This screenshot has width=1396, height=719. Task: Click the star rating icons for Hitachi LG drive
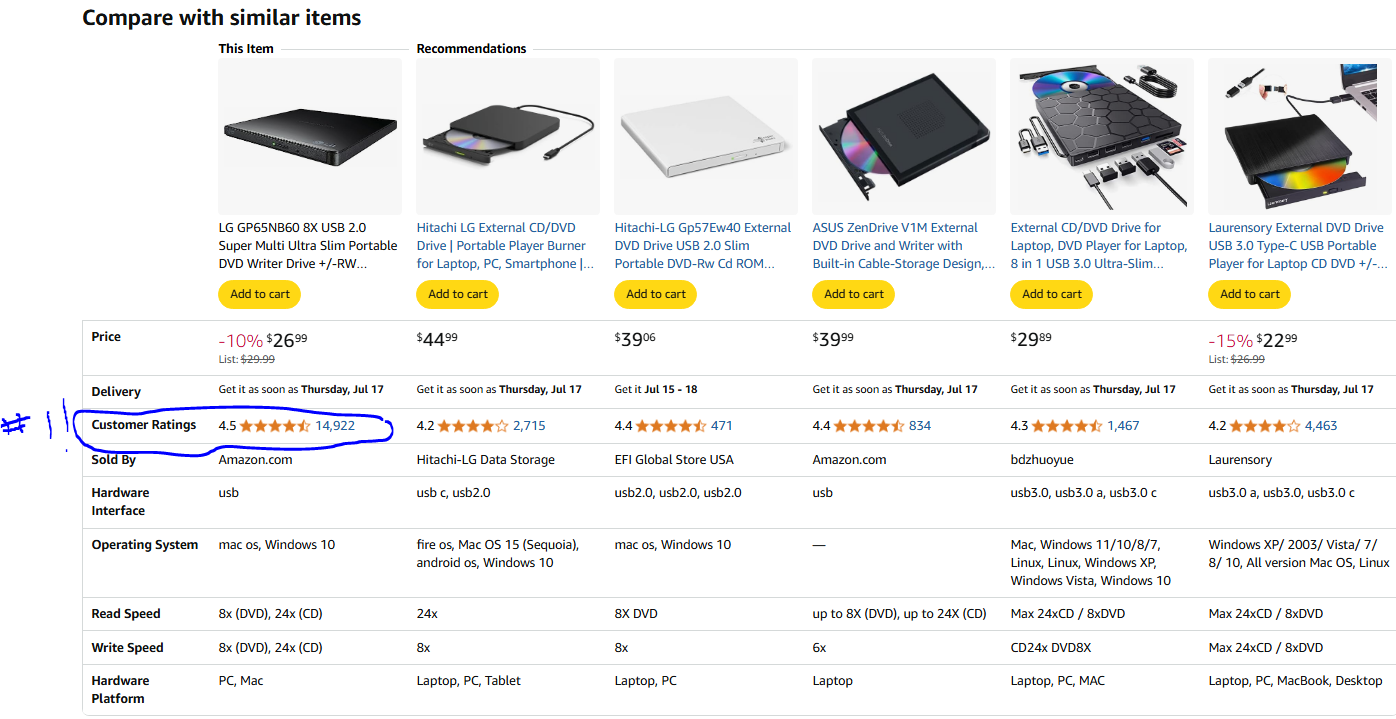473,426
